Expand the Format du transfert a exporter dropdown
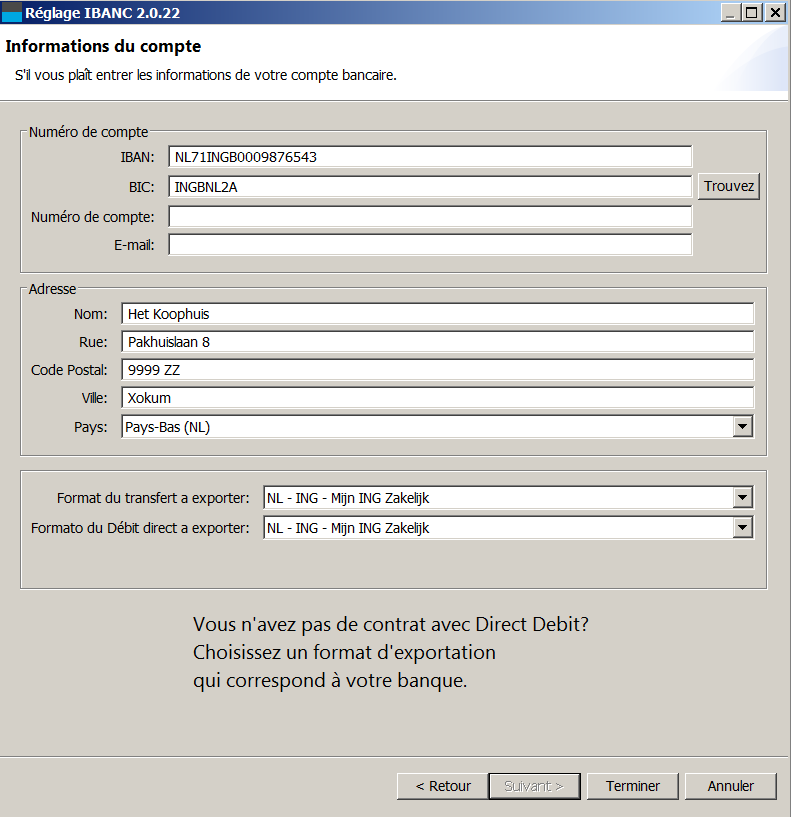The height and width of the screenshot is (817, 791). pyautogui.click(x=743, y=498)
